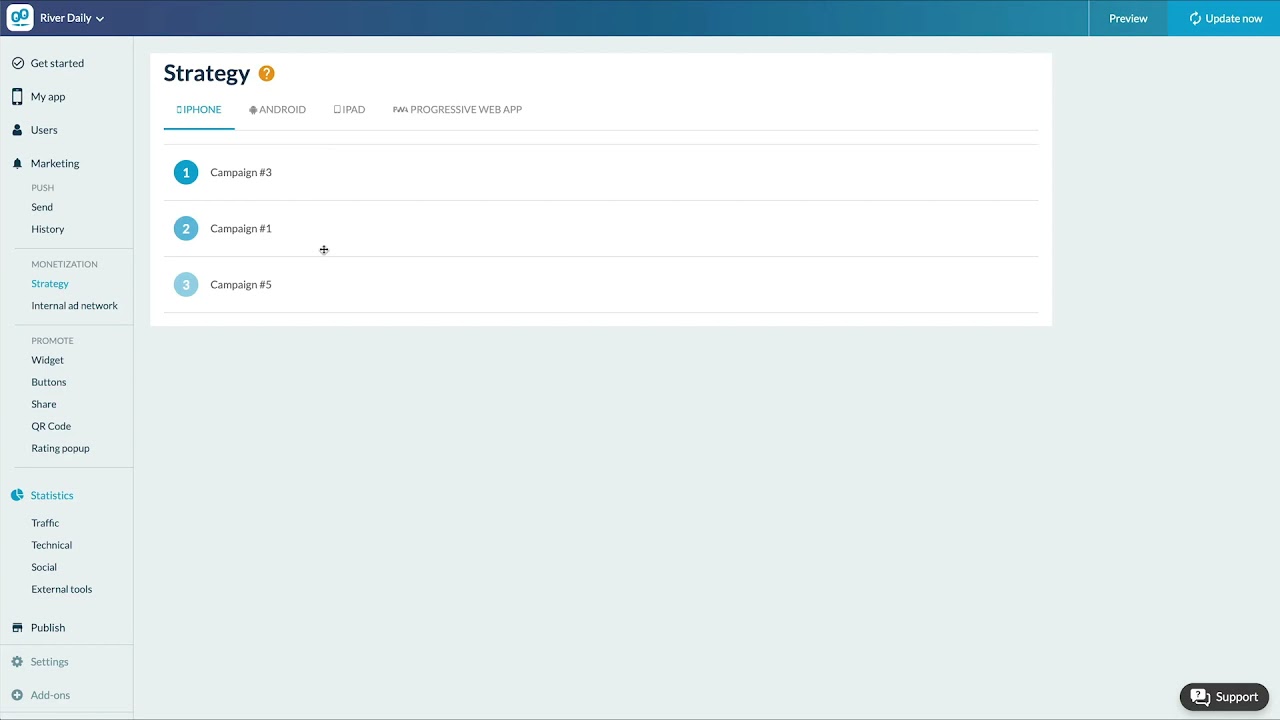
Task: Click the Support chat bubble icon
Action: point(1200,697)
